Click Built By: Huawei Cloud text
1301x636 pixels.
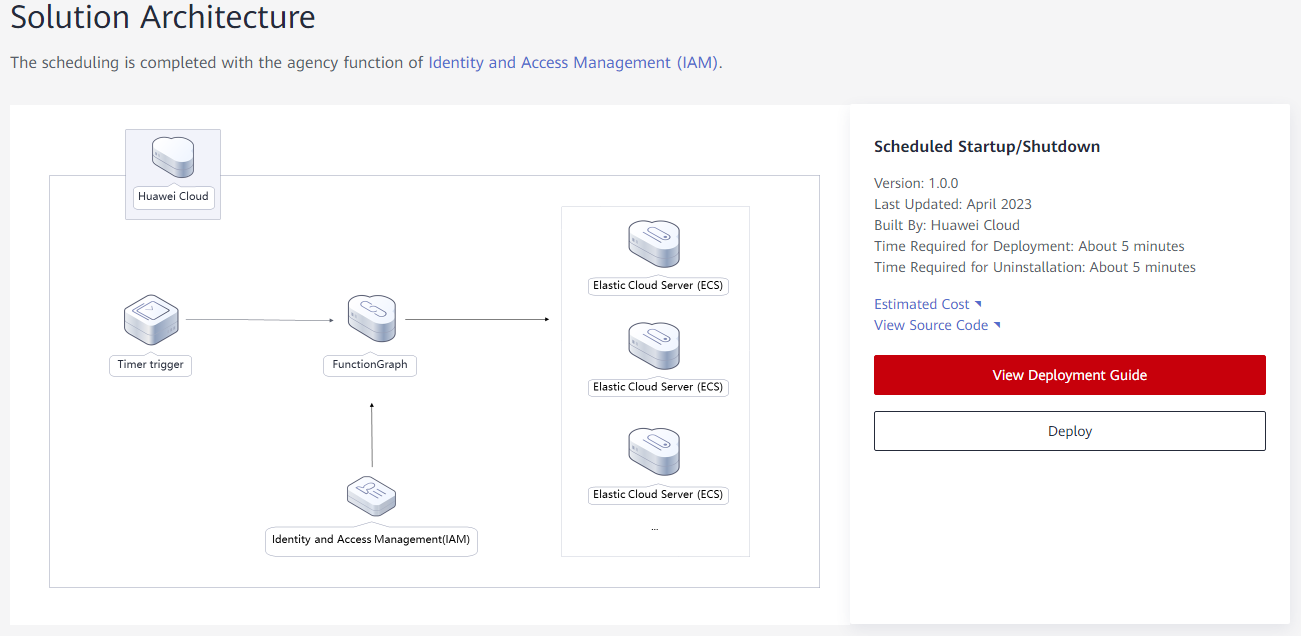click(947, 225)
